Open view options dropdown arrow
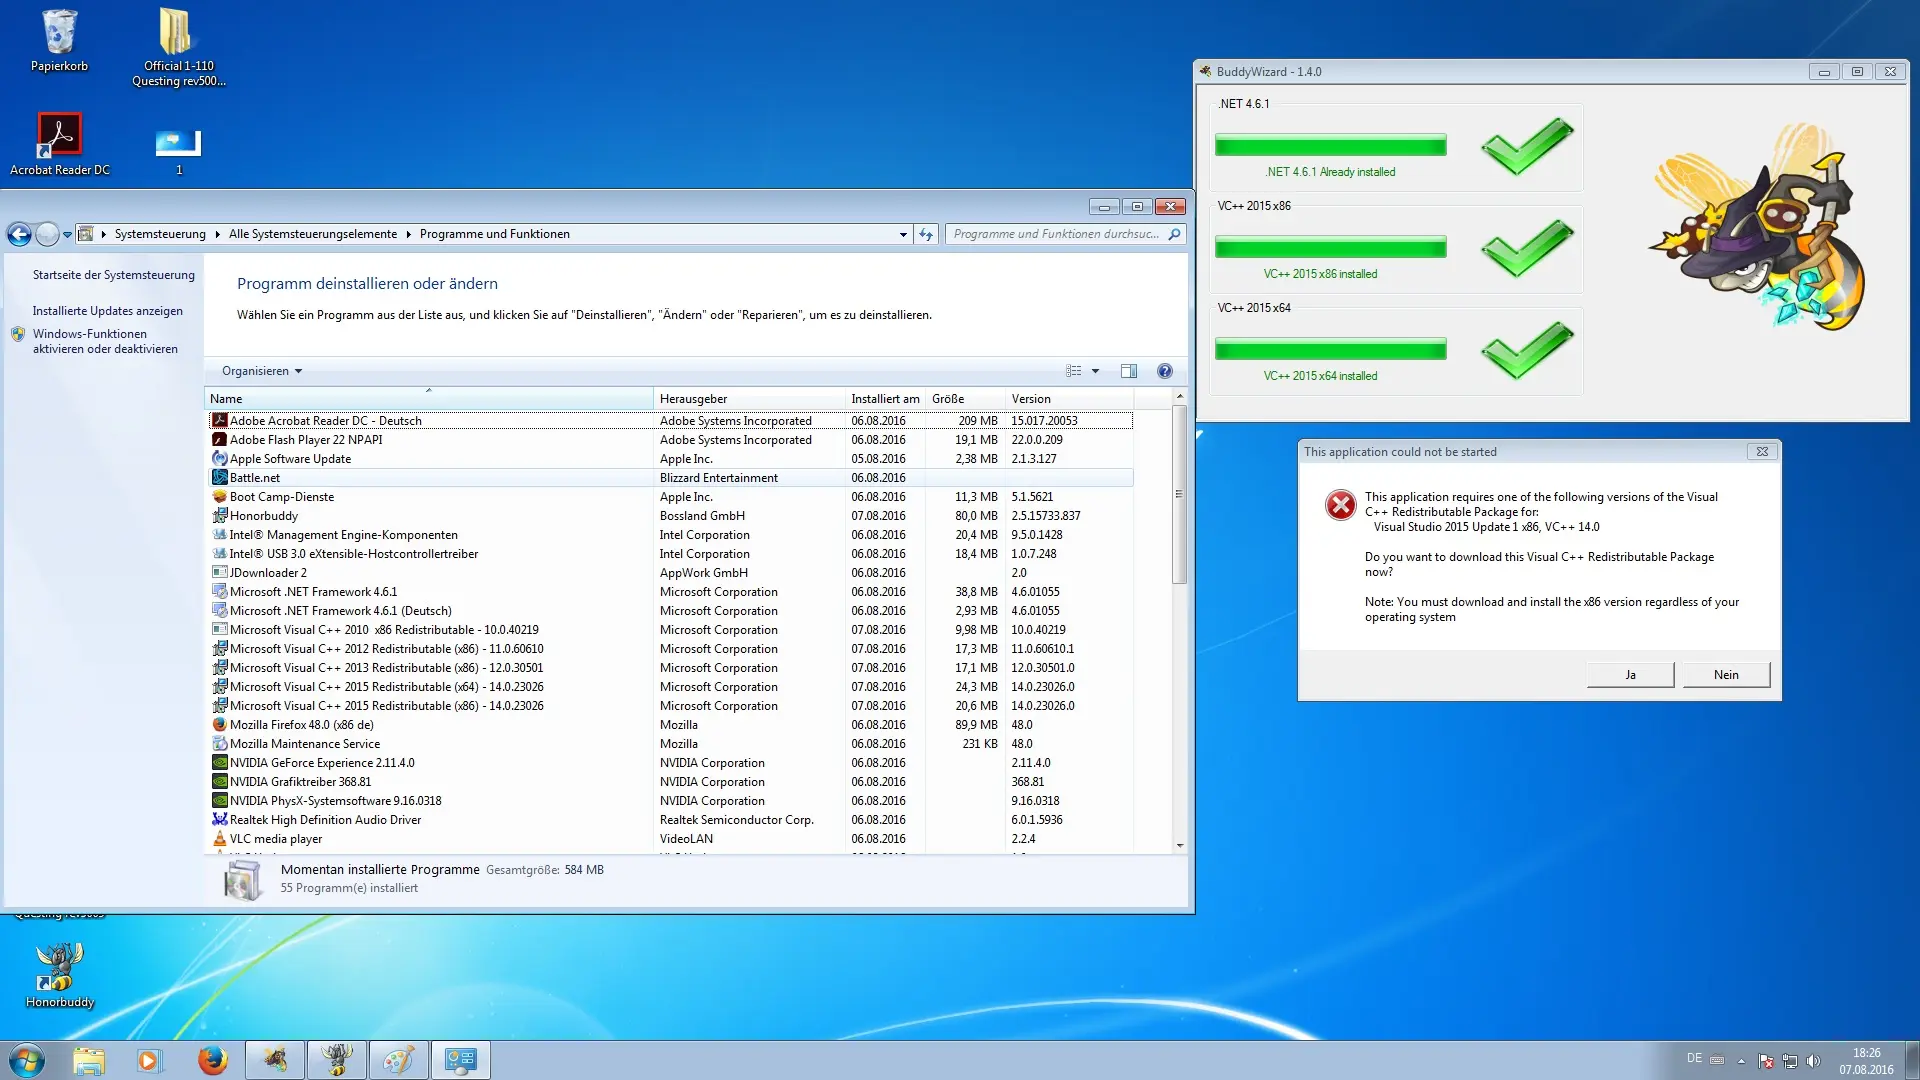Viewport: 1920px width, 1080px height. (x=1095, y=371)
